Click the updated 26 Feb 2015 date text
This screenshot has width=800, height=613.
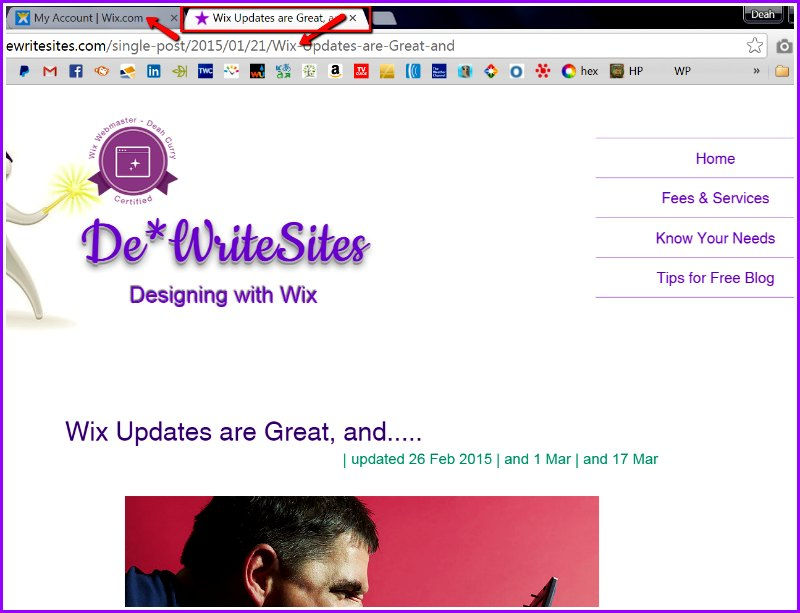tap(421, 459)
